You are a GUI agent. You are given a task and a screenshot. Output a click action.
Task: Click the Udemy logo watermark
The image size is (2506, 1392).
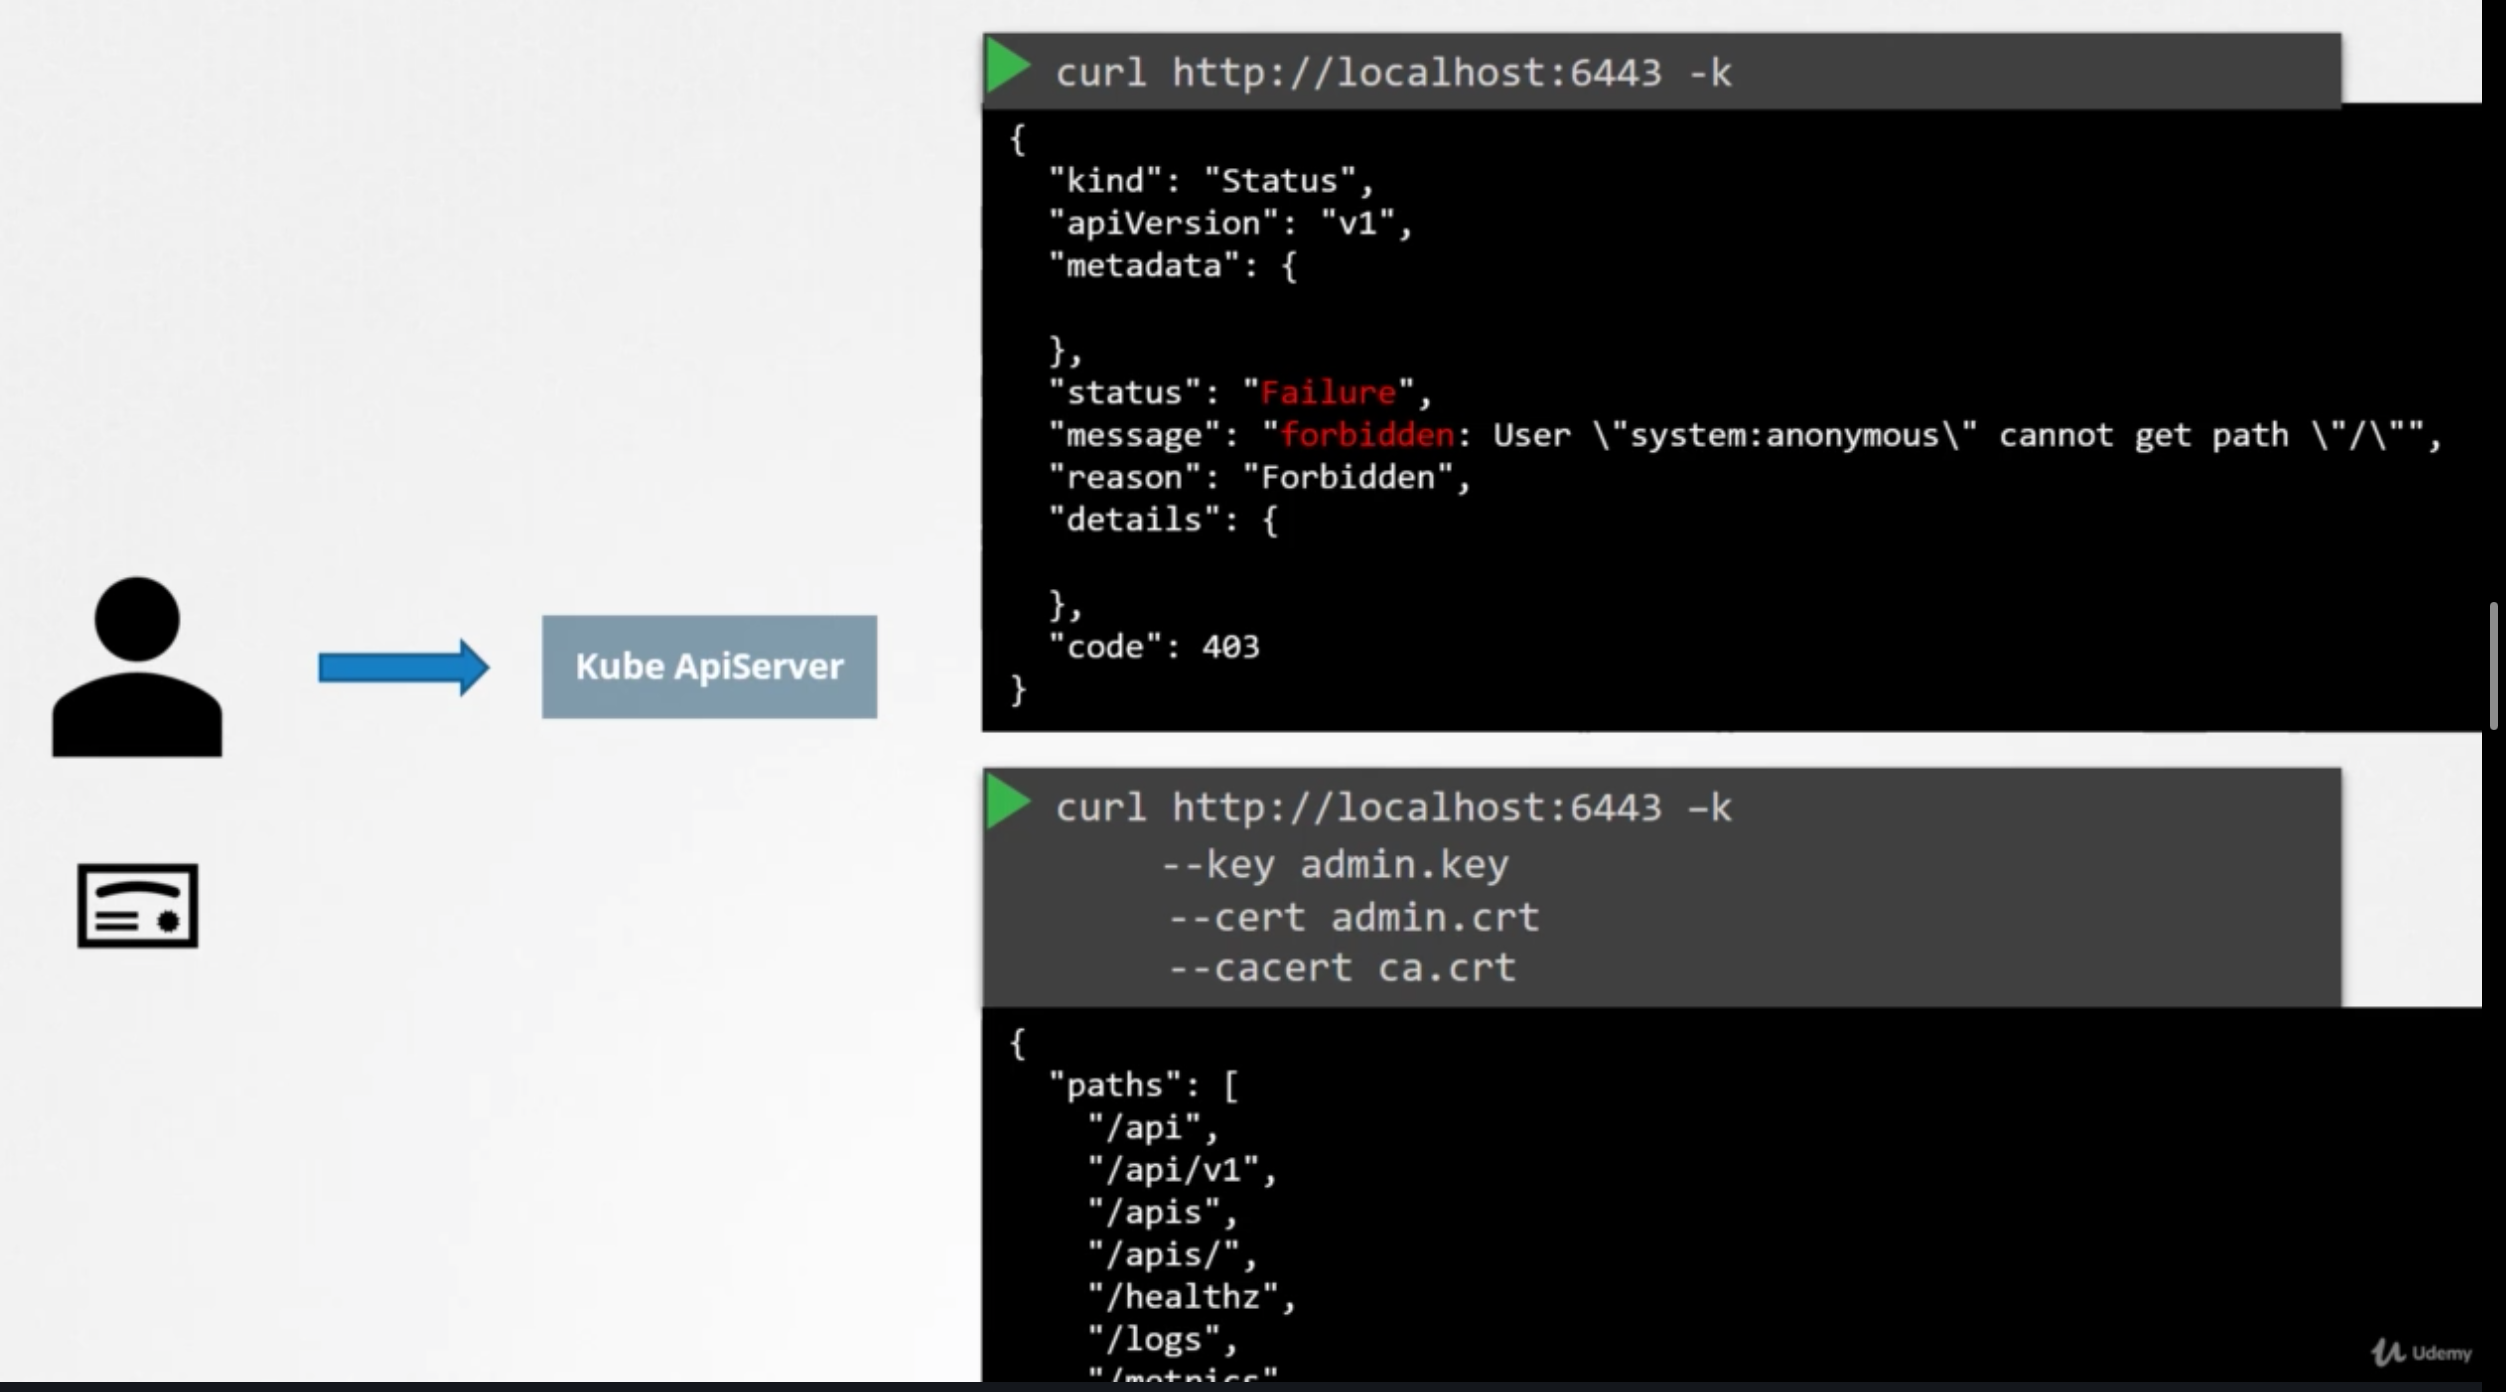(2421, 1352)
